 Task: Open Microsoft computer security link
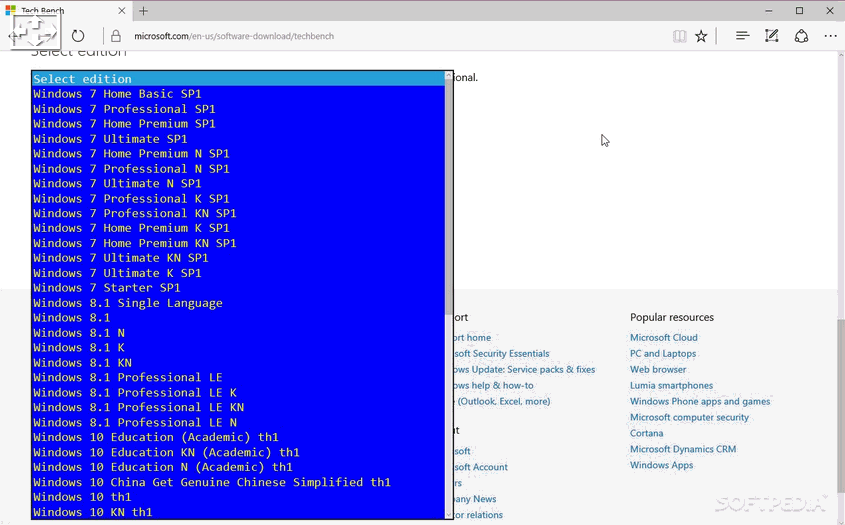pos(689,417)
